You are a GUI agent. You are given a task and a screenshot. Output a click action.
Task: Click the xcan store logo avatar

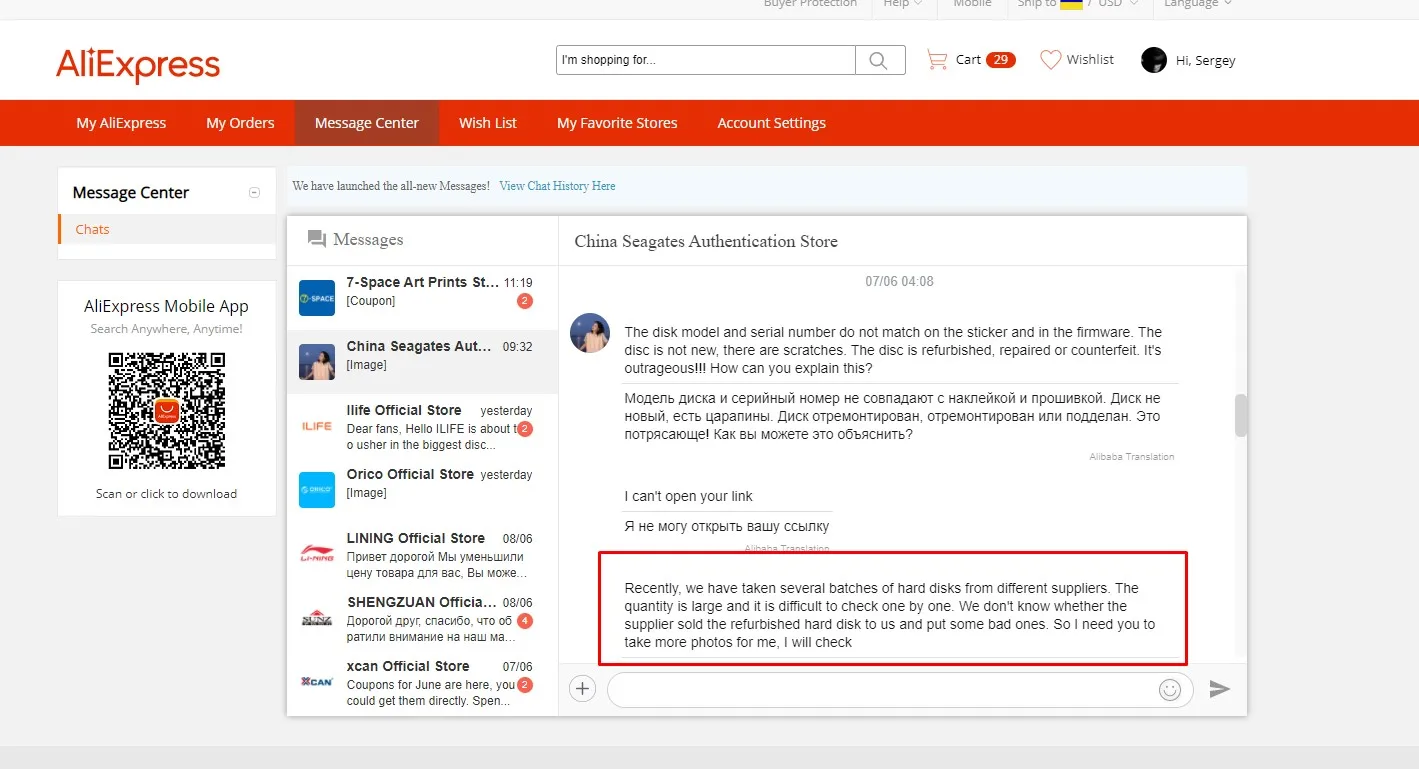(x=317, y=682)
